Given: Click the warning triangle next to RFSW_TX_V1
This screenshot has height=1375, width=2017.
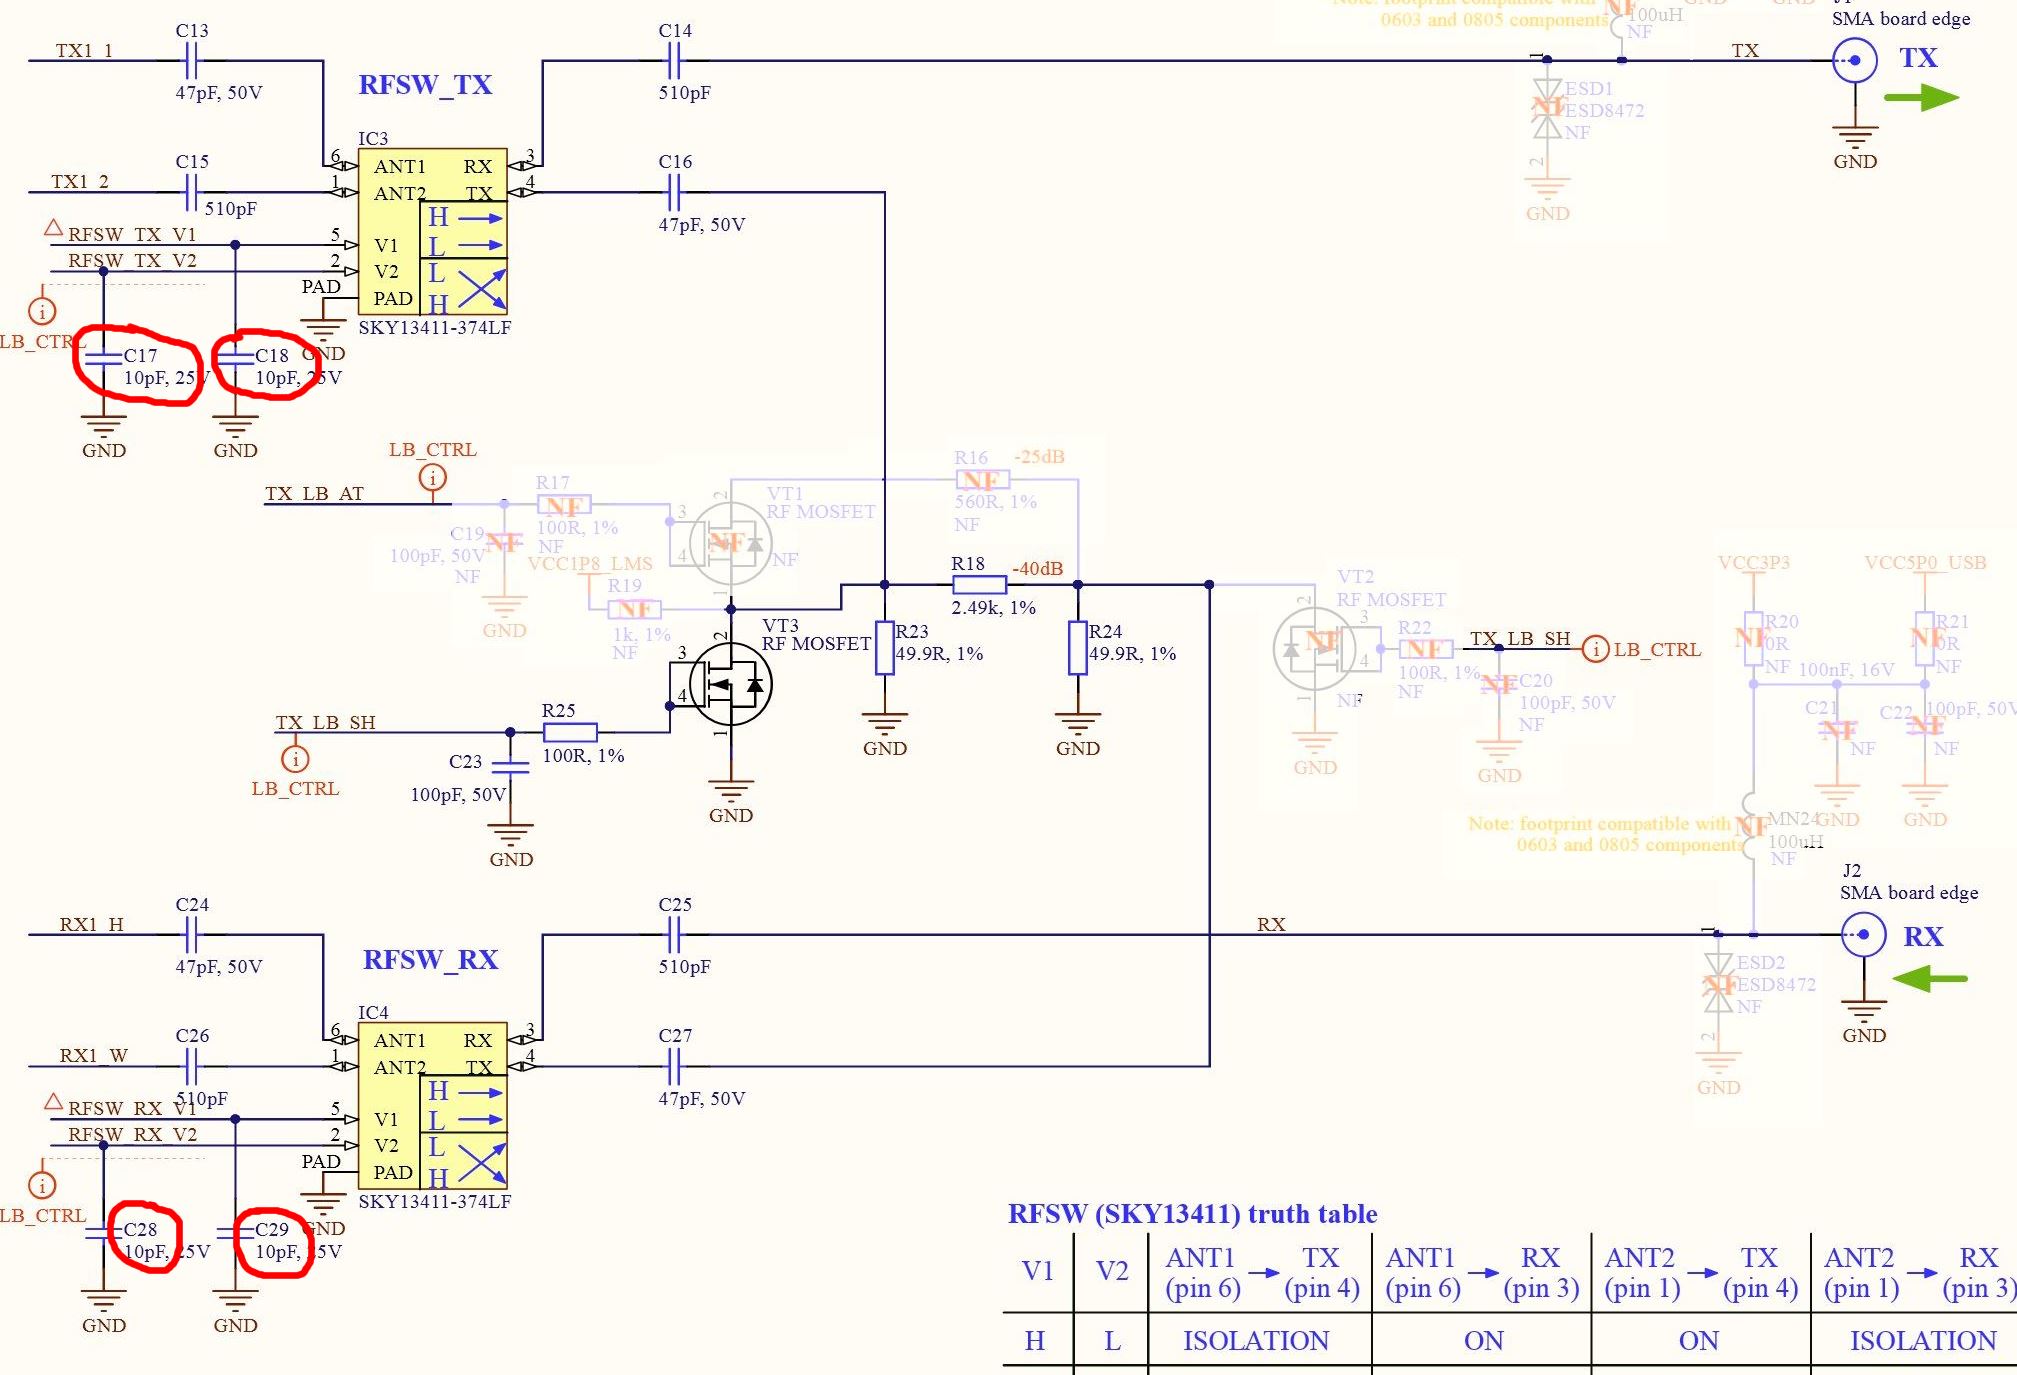Looking at the screenshot, I should click(54, 229).
